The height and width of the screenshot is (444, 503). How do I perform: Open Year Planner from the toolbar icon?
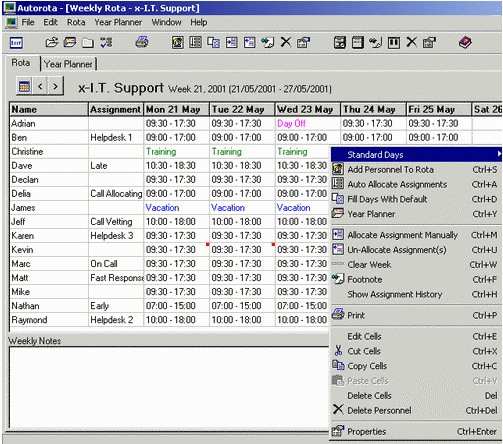click(x=70, y=42)
